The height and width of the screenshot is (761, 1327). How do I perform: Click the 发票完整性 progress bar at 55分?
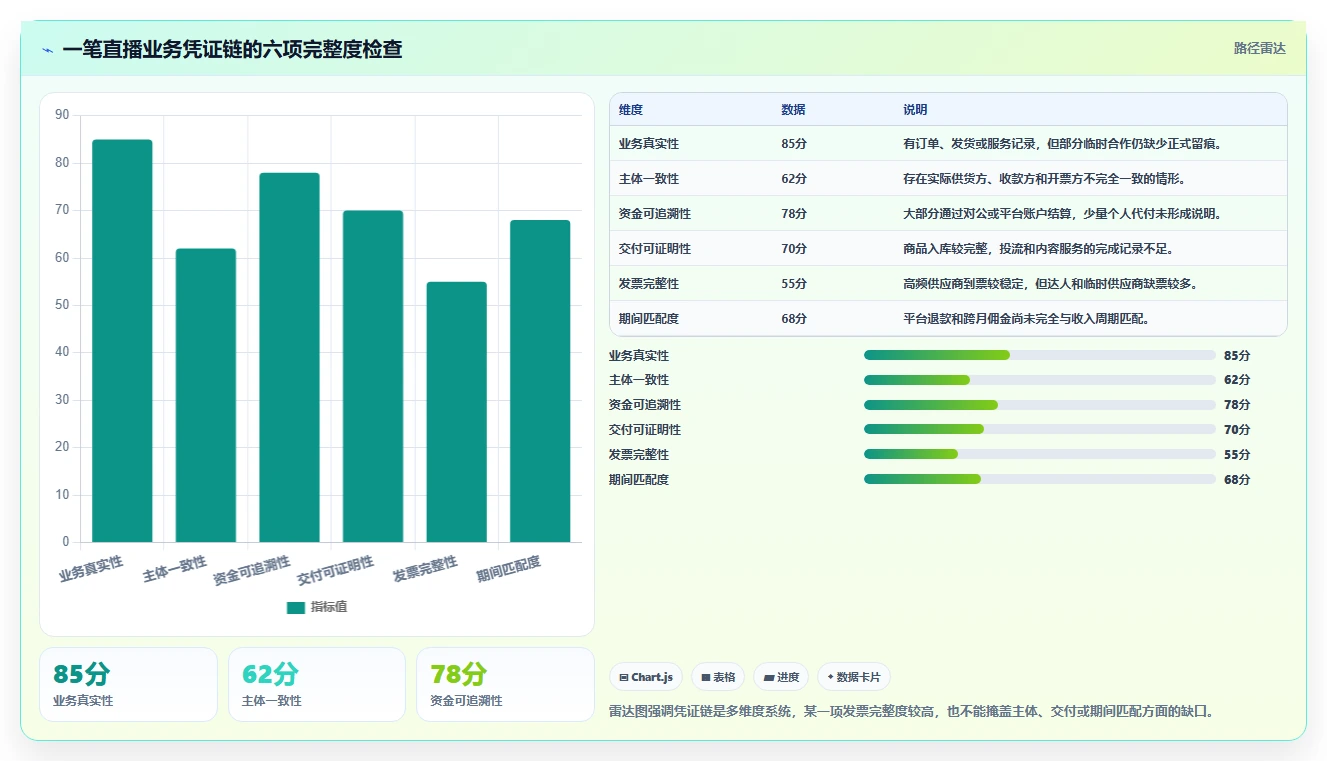(1040, 454)
